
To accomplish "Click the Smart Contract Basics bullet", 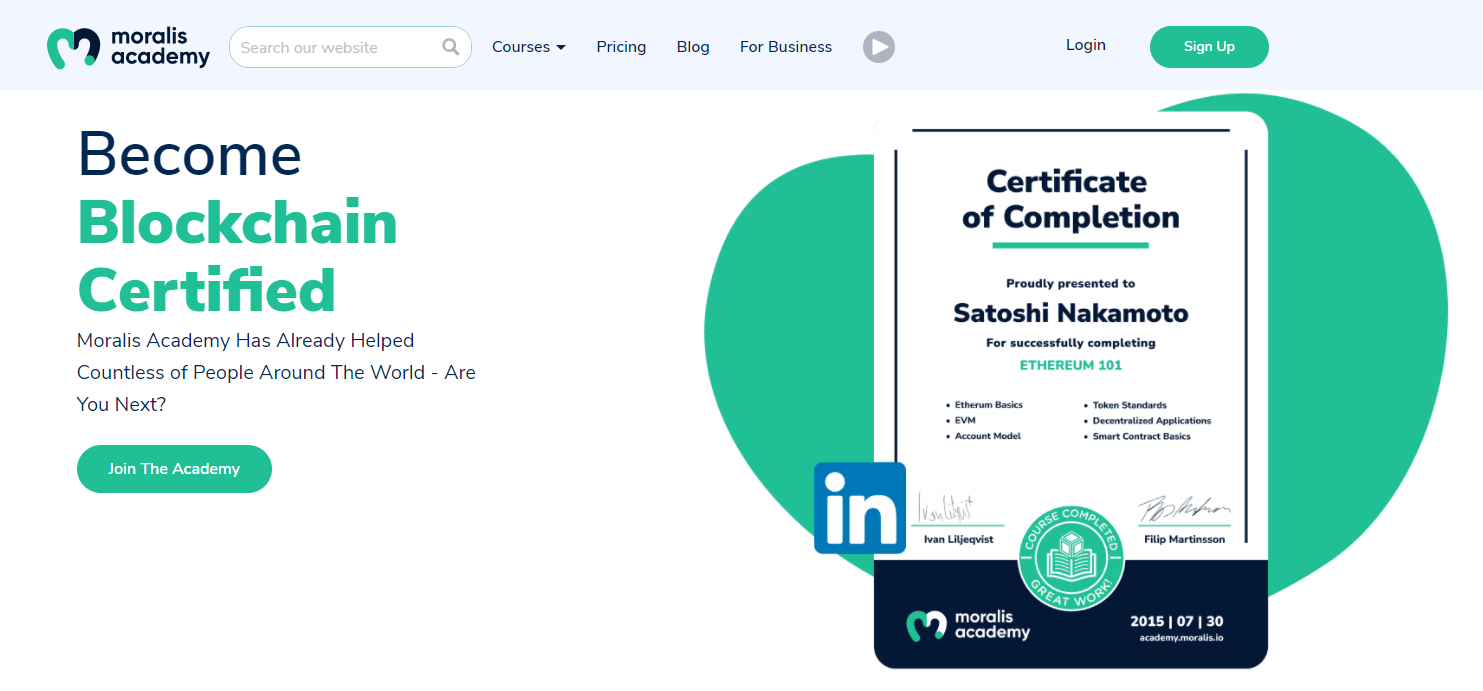I will coord(1141,437).
